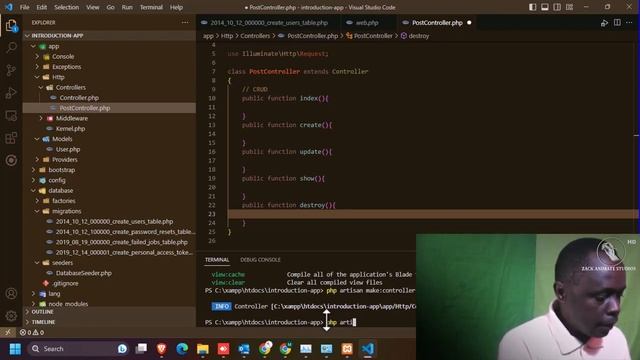
Task: Open the Run and Debug view
Action: pyautogui.click(x=11, y=93)
